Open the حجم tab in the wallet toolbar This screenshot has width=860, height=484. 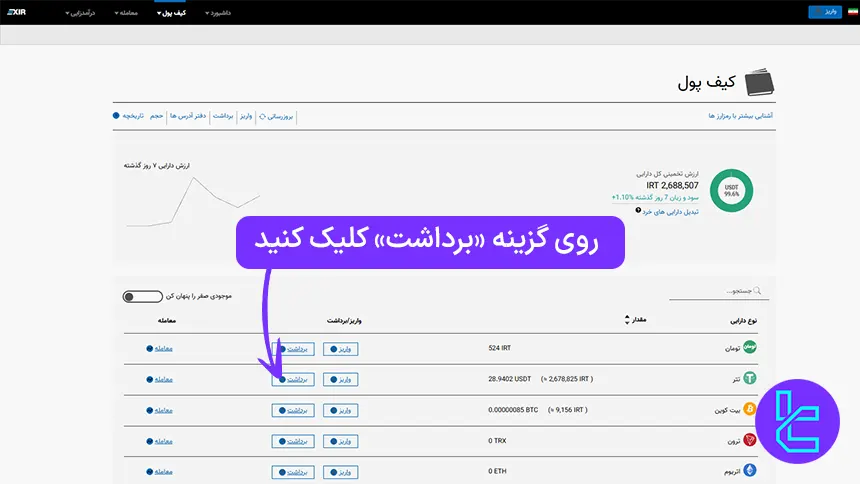(x=156, y=116)
